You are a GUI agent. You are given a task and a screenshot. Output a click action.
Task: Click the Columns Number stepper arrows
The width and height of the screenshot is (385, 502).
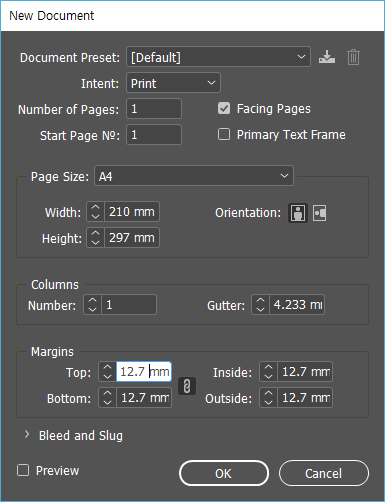click(x=92, y=305)
